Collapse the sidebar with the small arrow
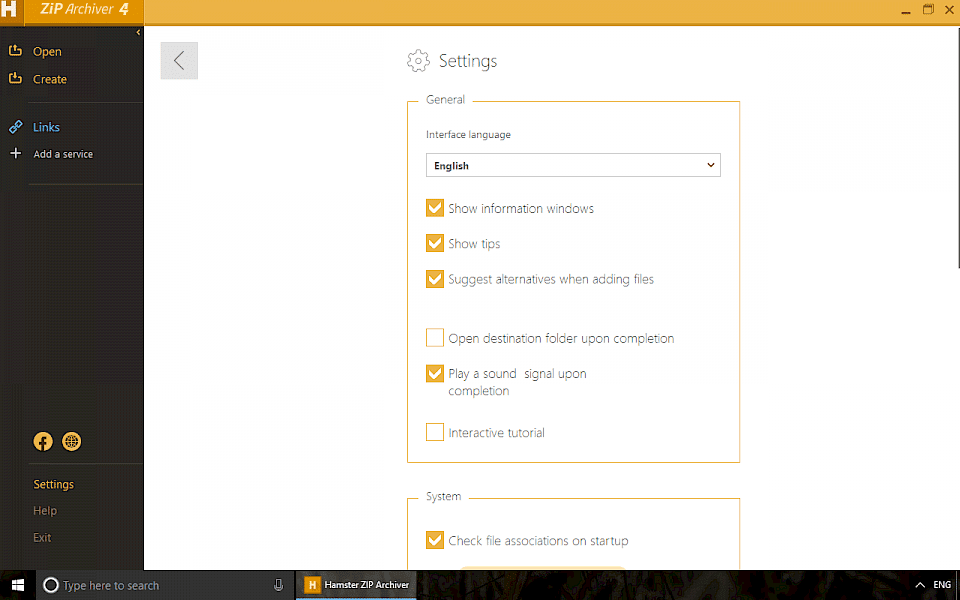The image size is (960, 600). (138, 32)
